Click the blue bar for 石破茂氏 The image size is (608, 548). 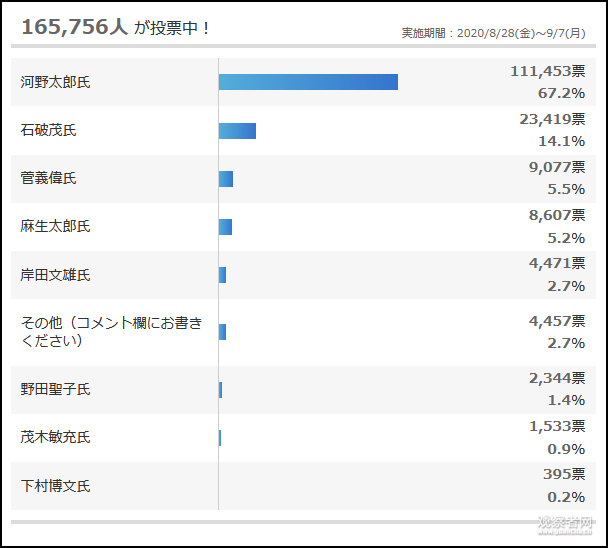tap(237, 130)
